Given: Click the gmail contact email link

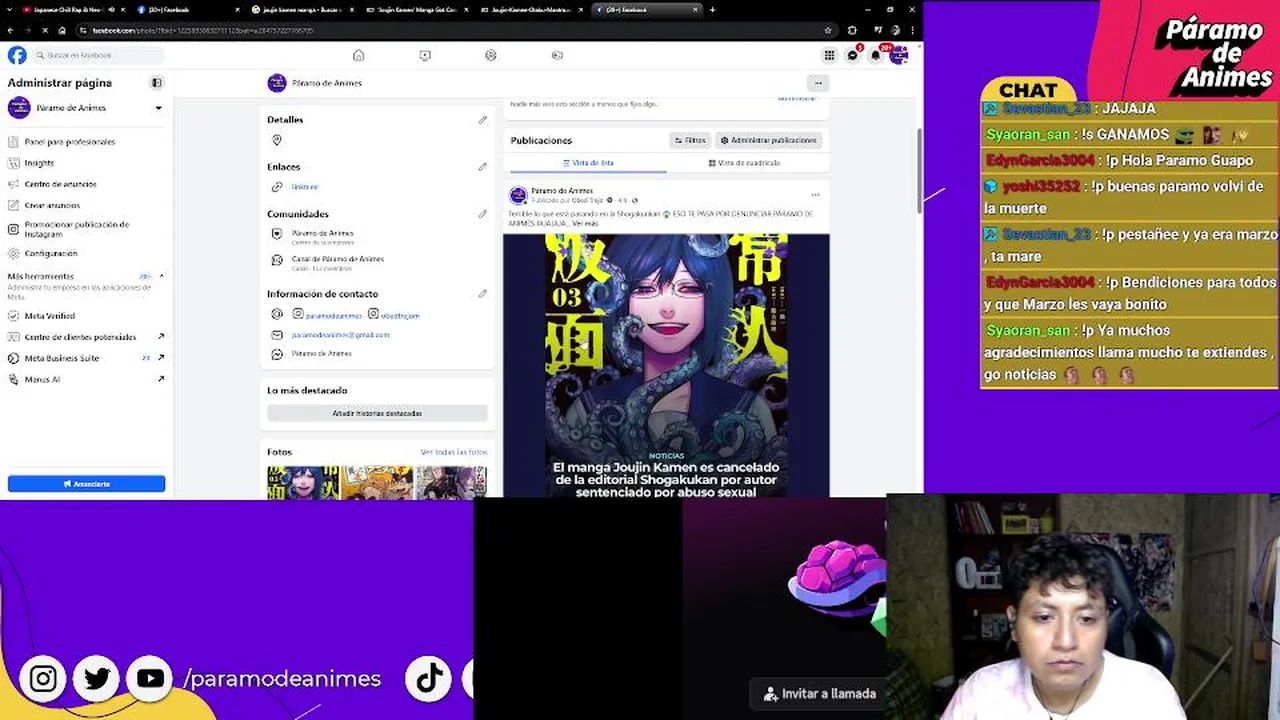Looking at the screenshot, I should pyautogui.click(x=340, y=335).
